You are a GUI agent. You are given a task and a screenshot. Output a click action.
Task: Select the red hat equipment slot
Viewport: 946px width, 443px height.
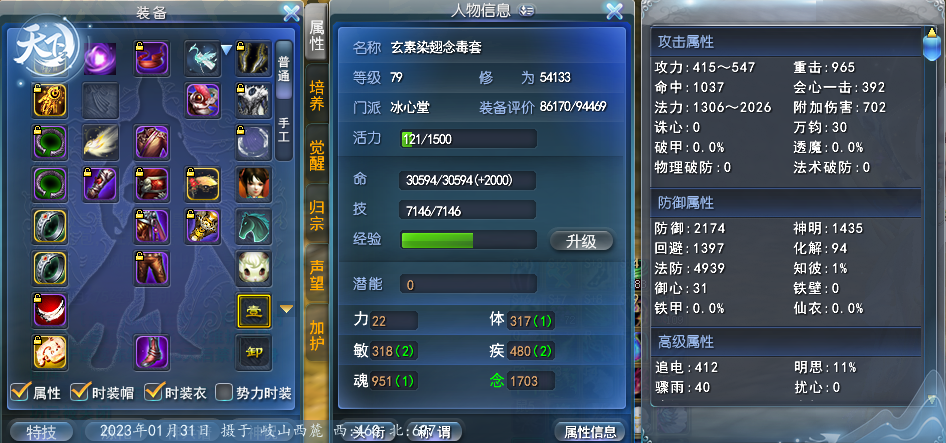click(x=151, y=59)
